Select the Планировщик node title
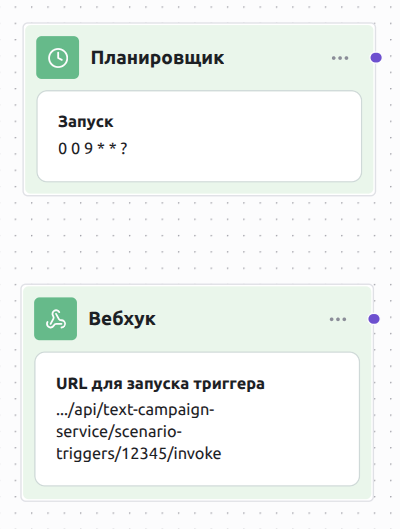Screen dimensions: 400x529 pos(158,58)
